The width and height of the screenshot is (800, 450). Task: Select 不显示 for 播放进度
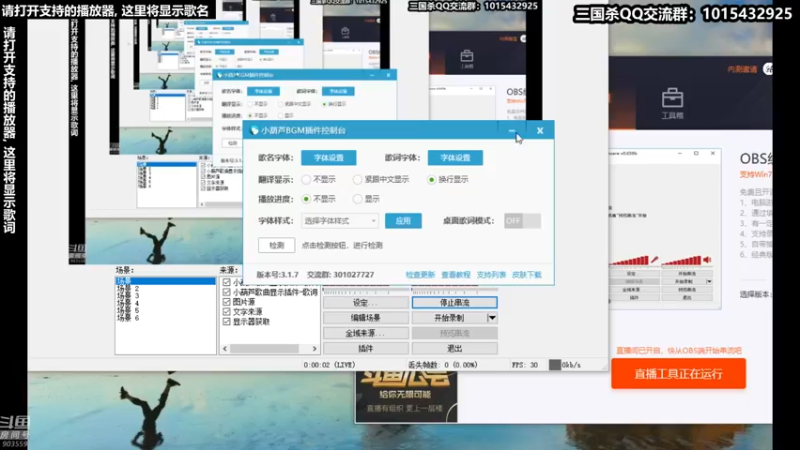[x=306, y=199]
